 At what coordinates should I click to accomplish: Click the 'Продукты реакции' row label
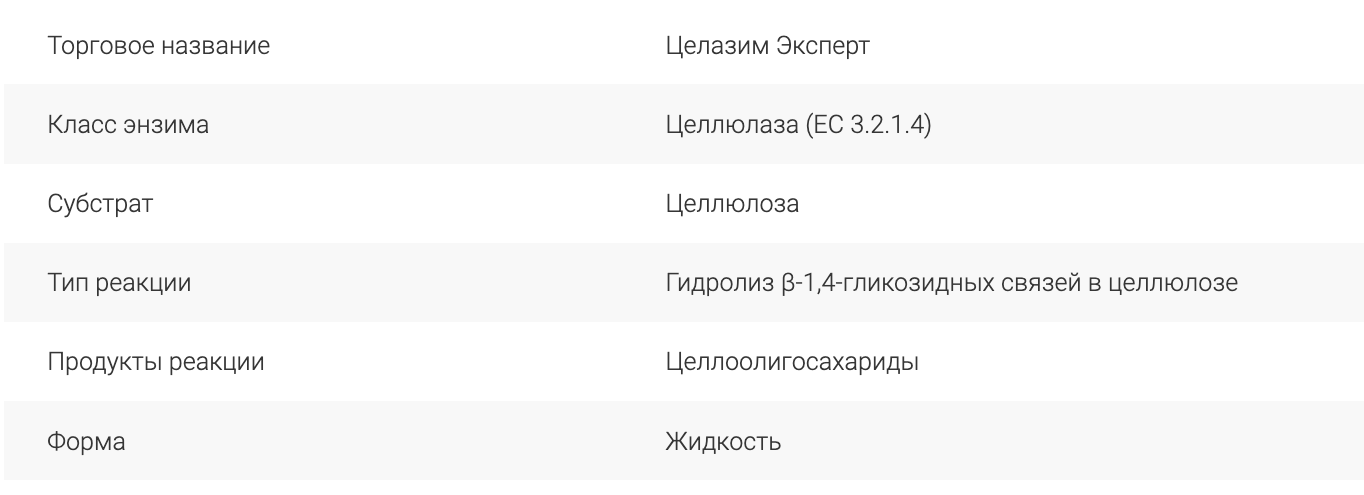[156, 362]
